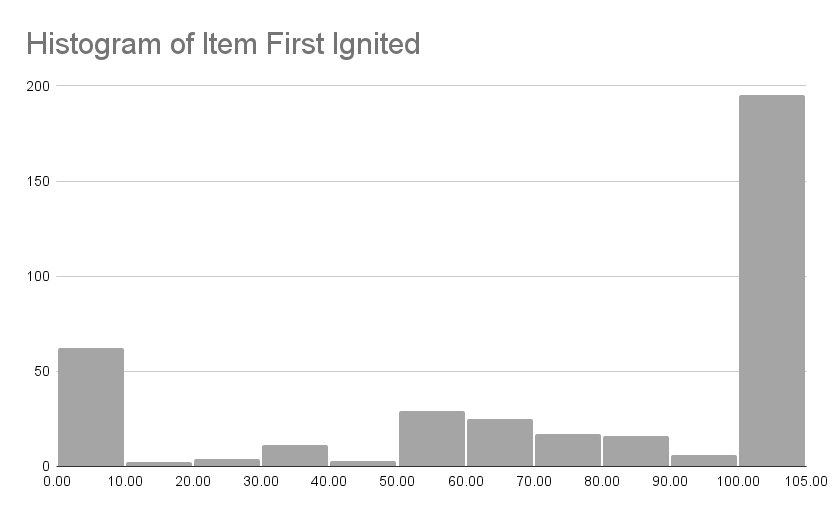832x515 pixels.
Task: Click the 150 vertical axis label
Action: tap(37, 181)
